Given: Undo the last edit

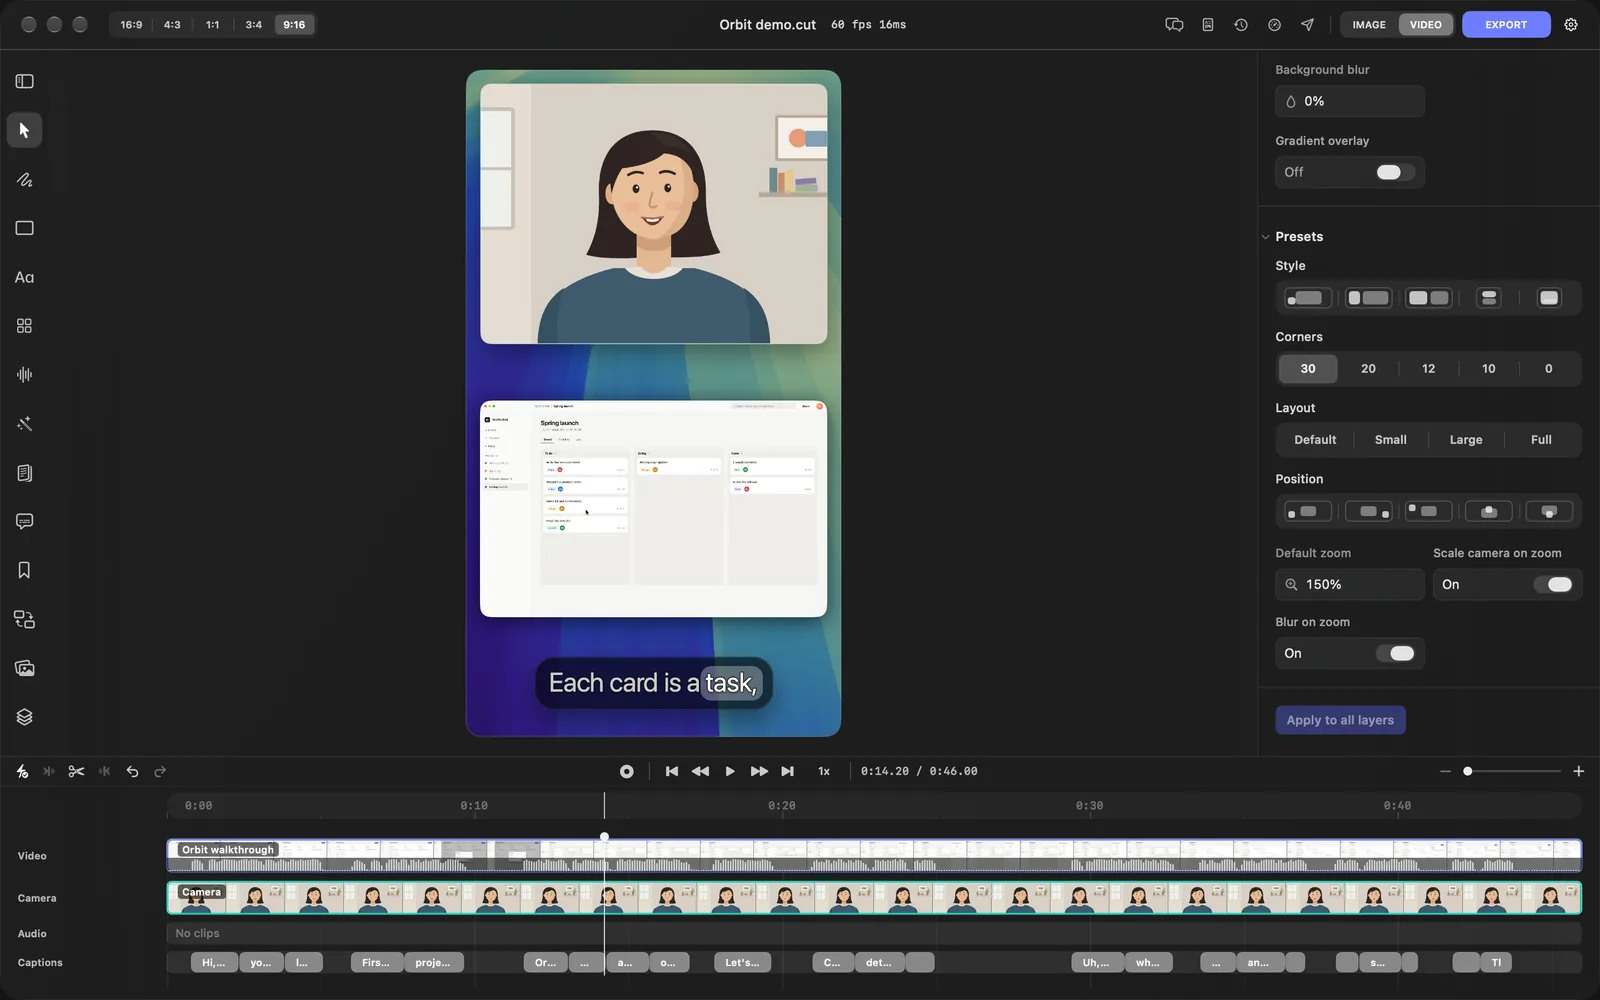Looking at the screenshot, I should click(x=132, y=771).
